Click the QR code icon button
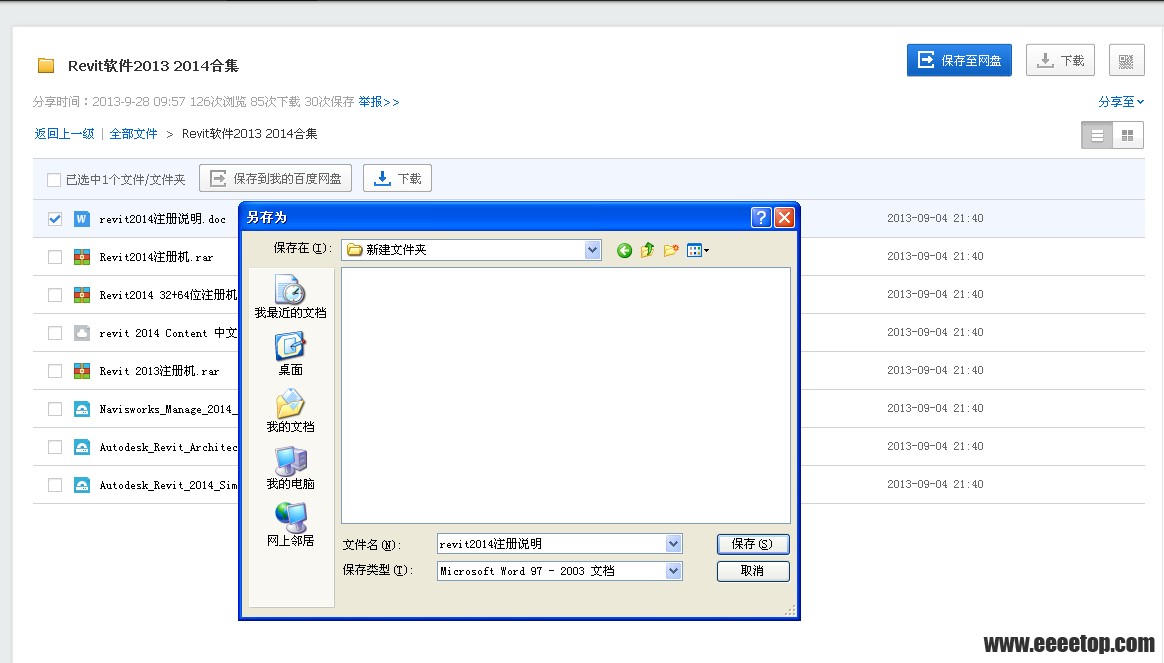The height and width of the screenshot is (663, 1164). (x=1126, y=60)
